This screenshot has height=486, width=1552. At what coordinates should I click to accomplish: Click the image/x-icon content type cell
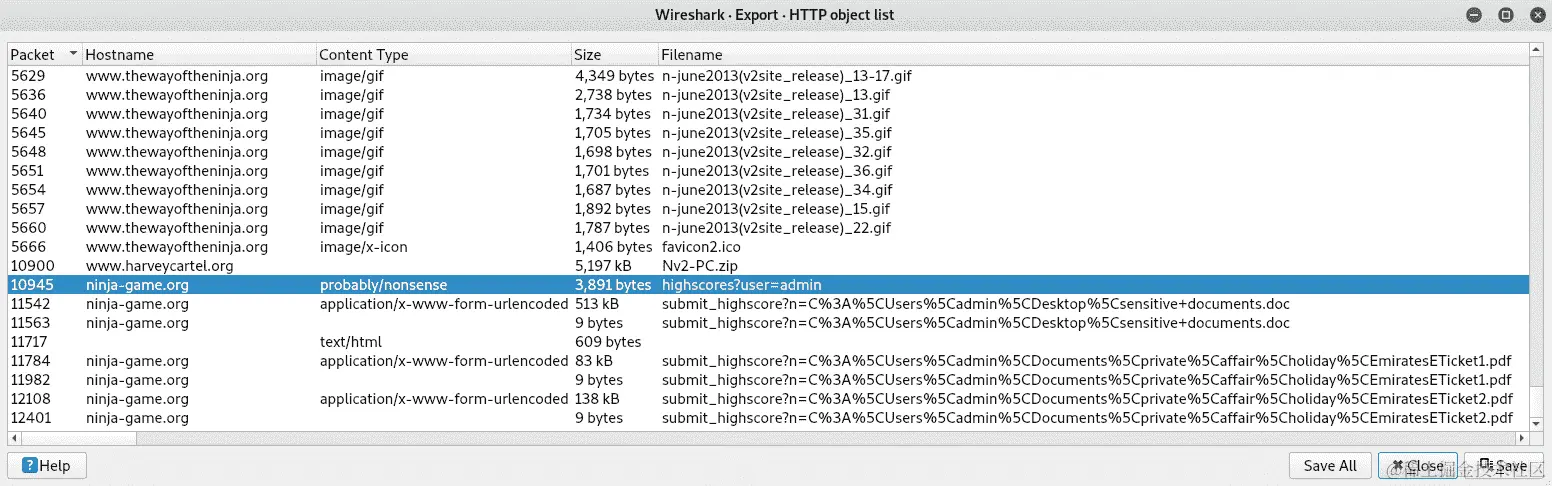(364, 247)
